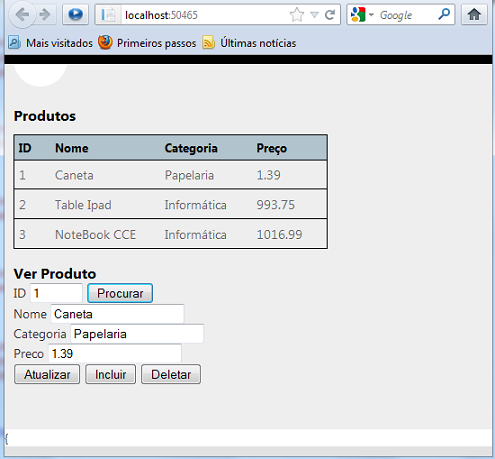Viewport: 495px width, 459px height.
Task: Open the address bar history dropdown arrow
Action: coord(314,15)
